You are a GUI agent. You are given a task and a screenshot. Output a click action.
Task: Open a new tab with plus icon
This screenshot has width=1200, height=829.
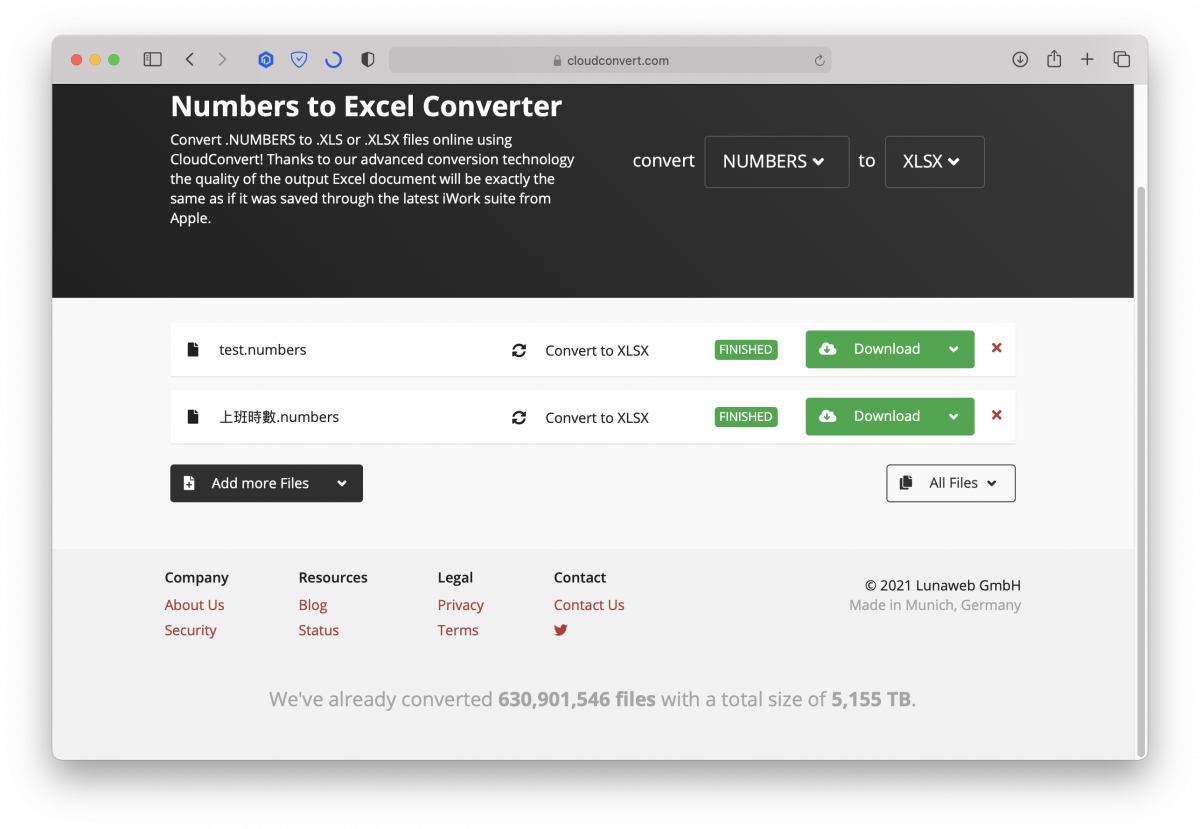click(1087, 60)
